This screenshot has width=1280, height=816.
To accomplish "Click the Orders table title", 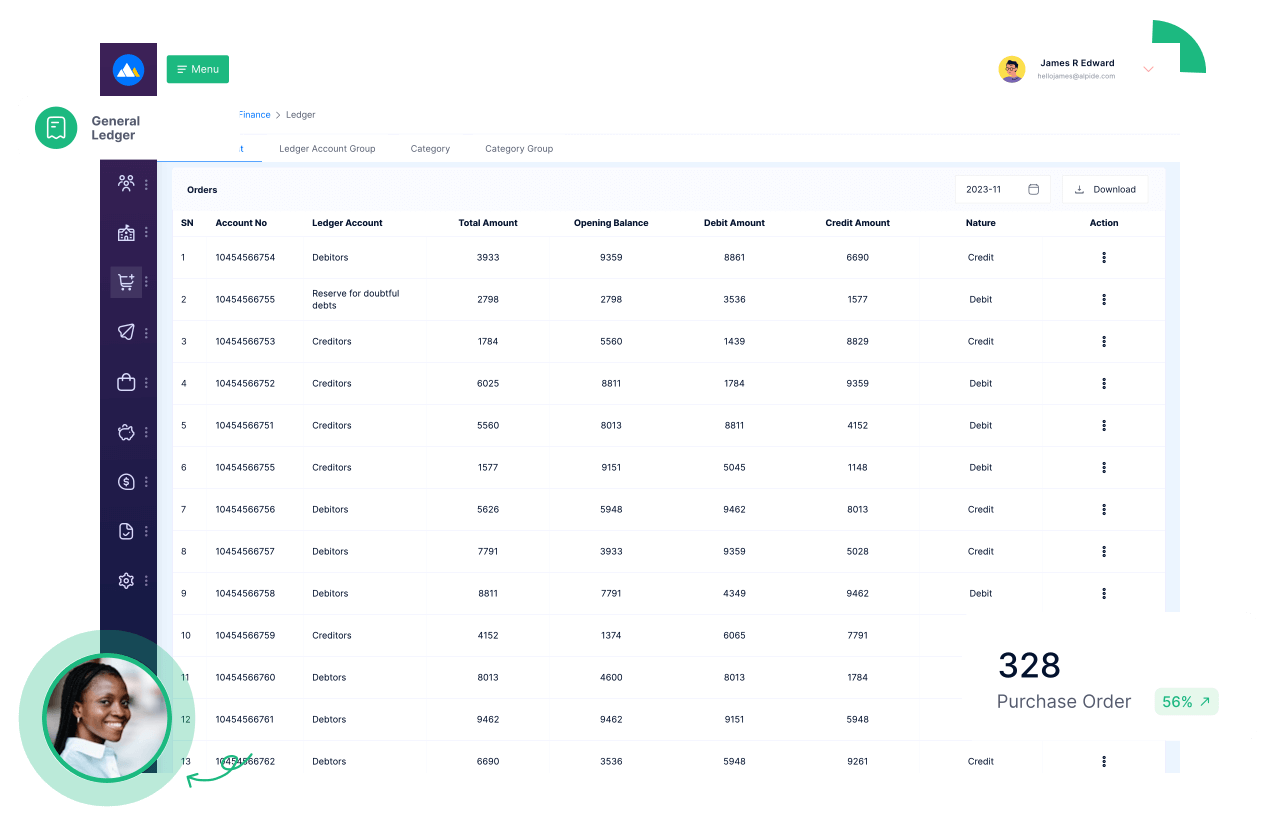I will (202, 190).
